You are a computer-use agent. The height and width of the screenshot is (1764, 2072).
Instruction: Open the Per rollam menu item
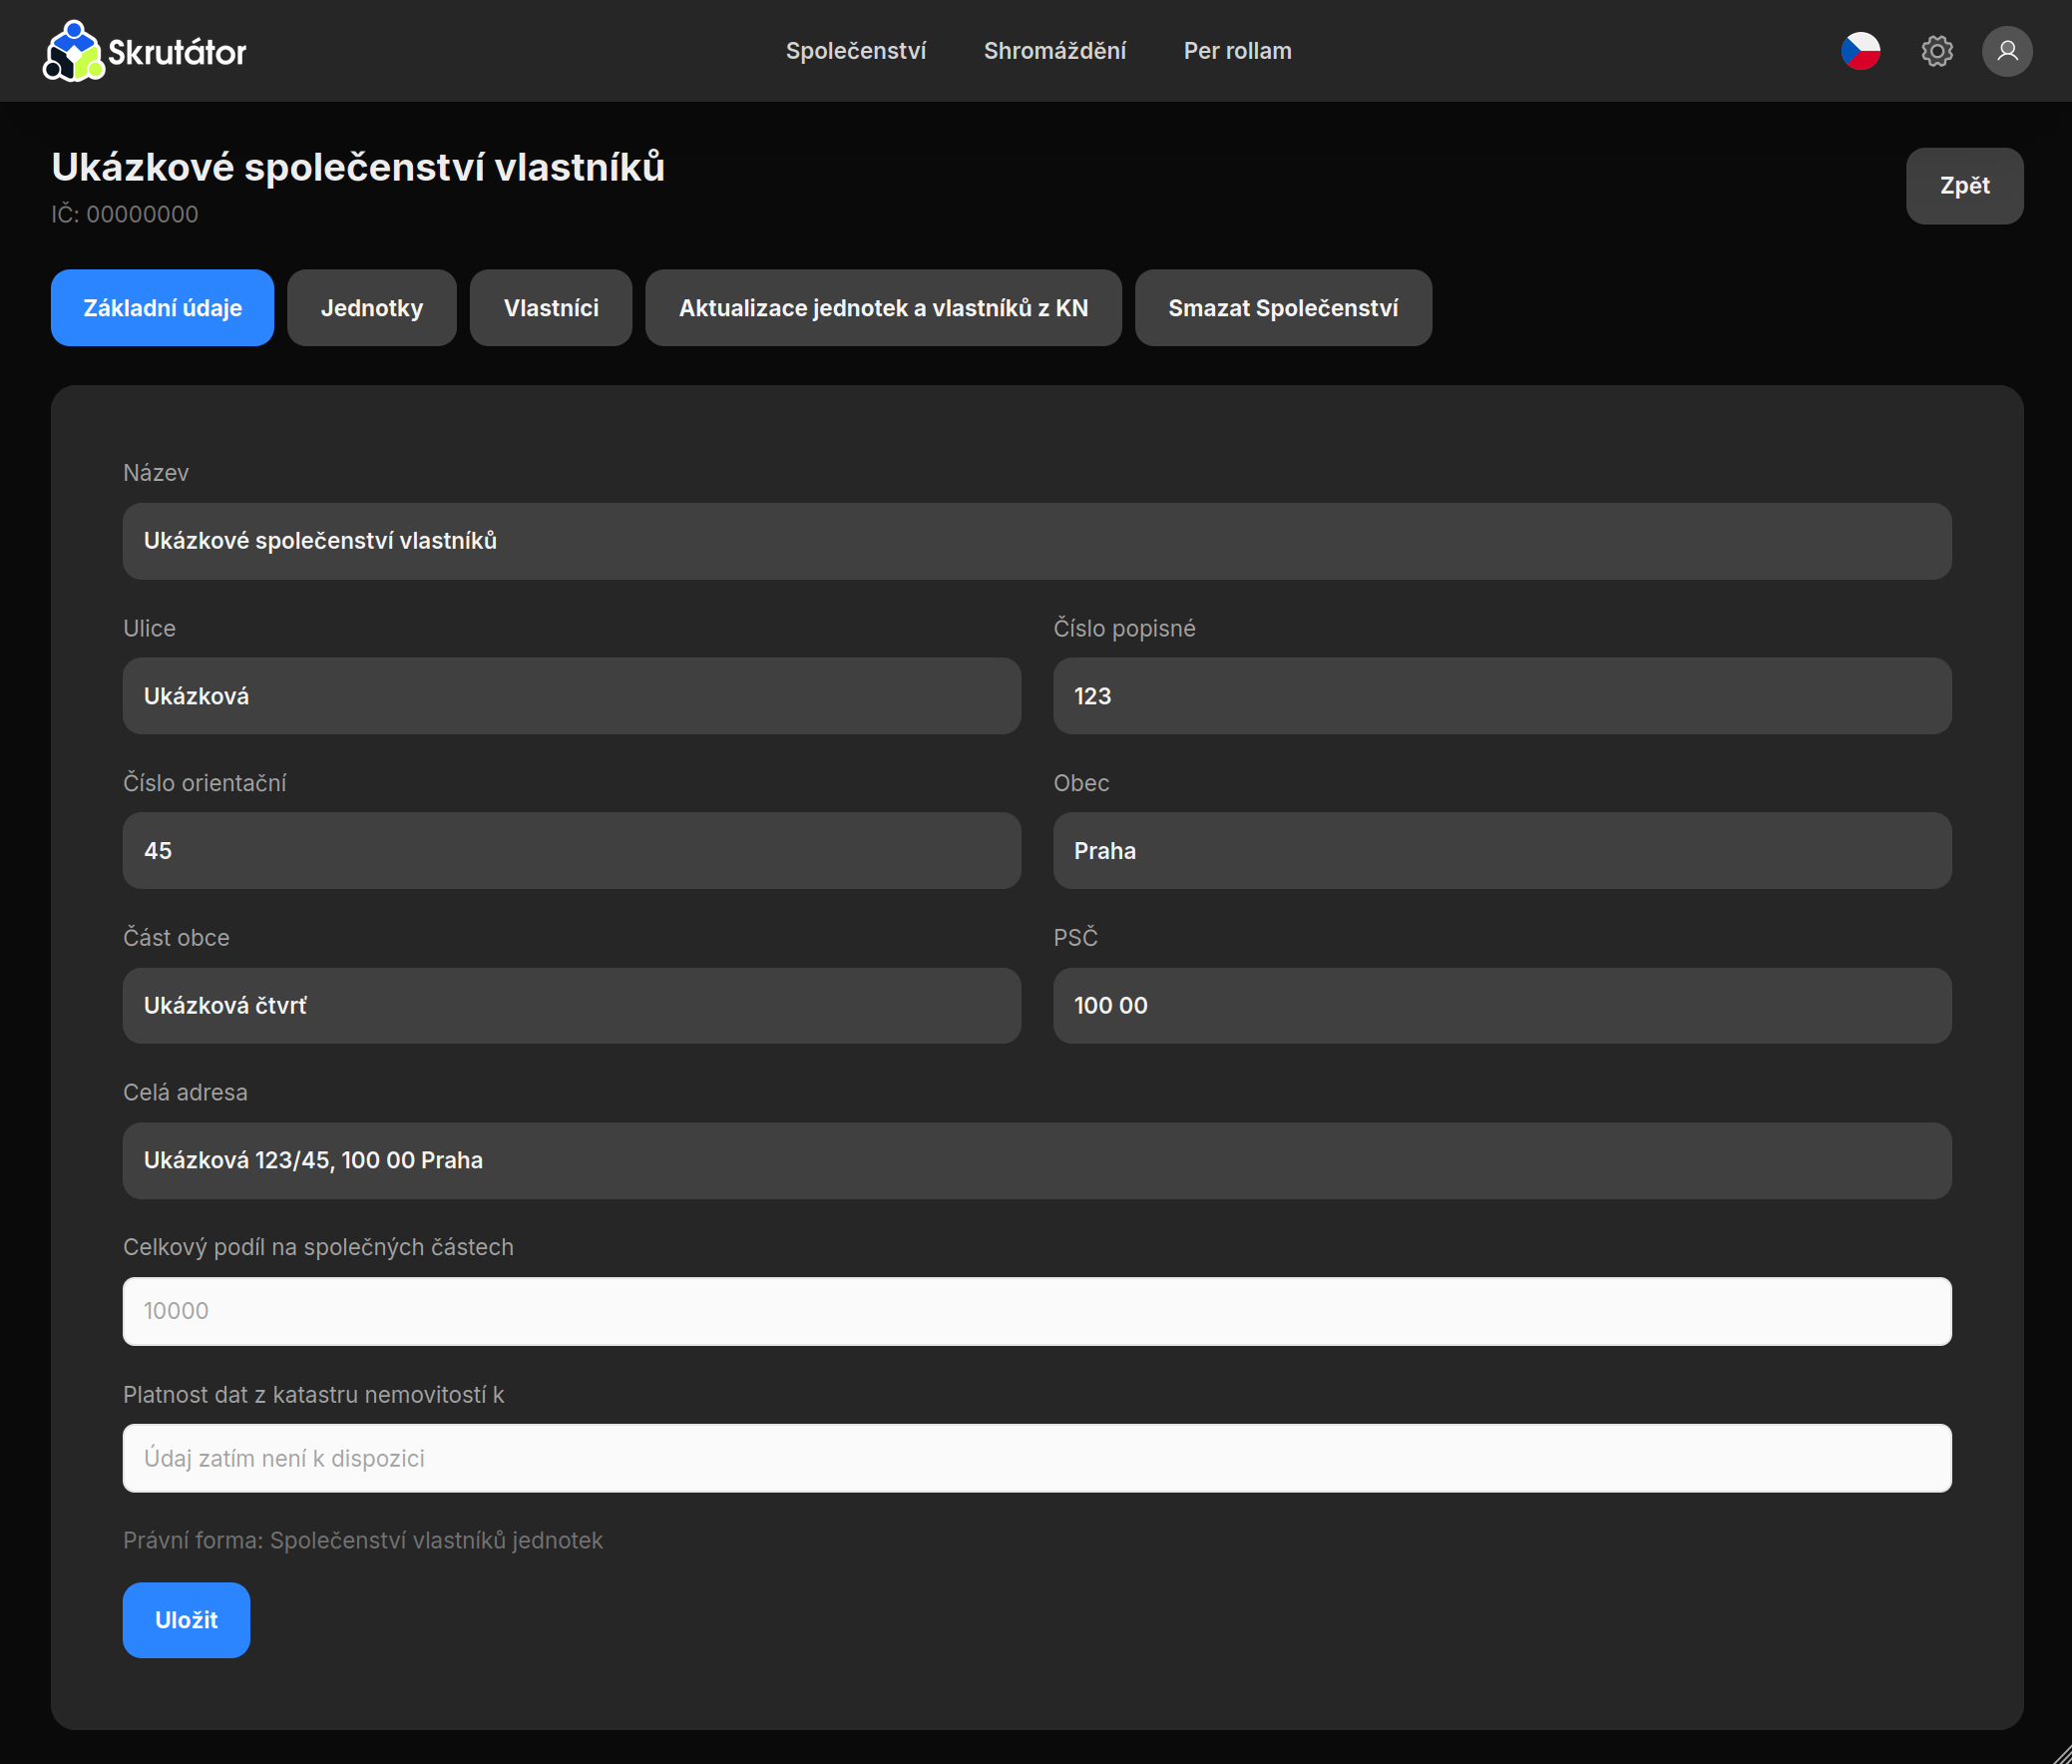[x=1238, y=51]
